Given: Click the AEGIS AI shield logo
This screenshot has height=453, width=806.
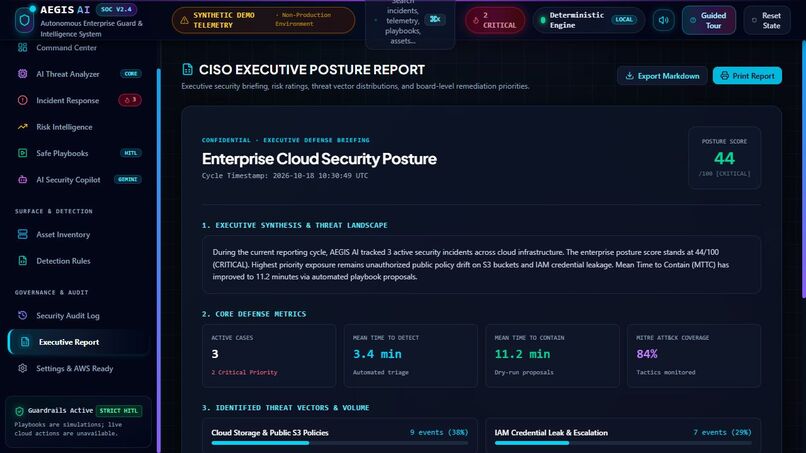Looking at the screenshot, I should click(x=24, y=21).
